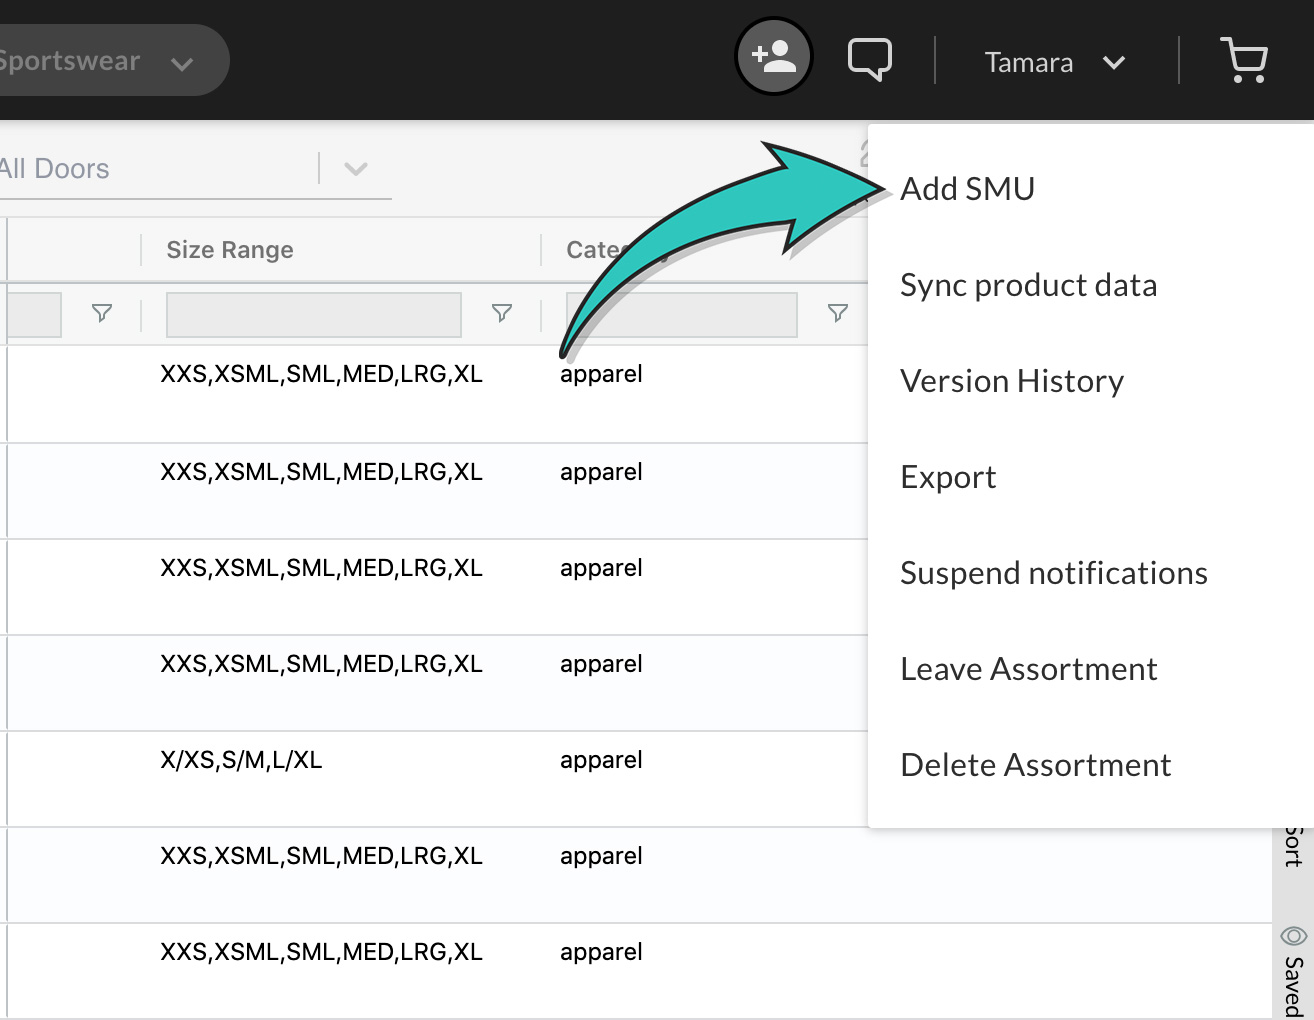The image size is (1314, 1020).
Task: Click the Size Range filter input field
Action: click(313, 314)
